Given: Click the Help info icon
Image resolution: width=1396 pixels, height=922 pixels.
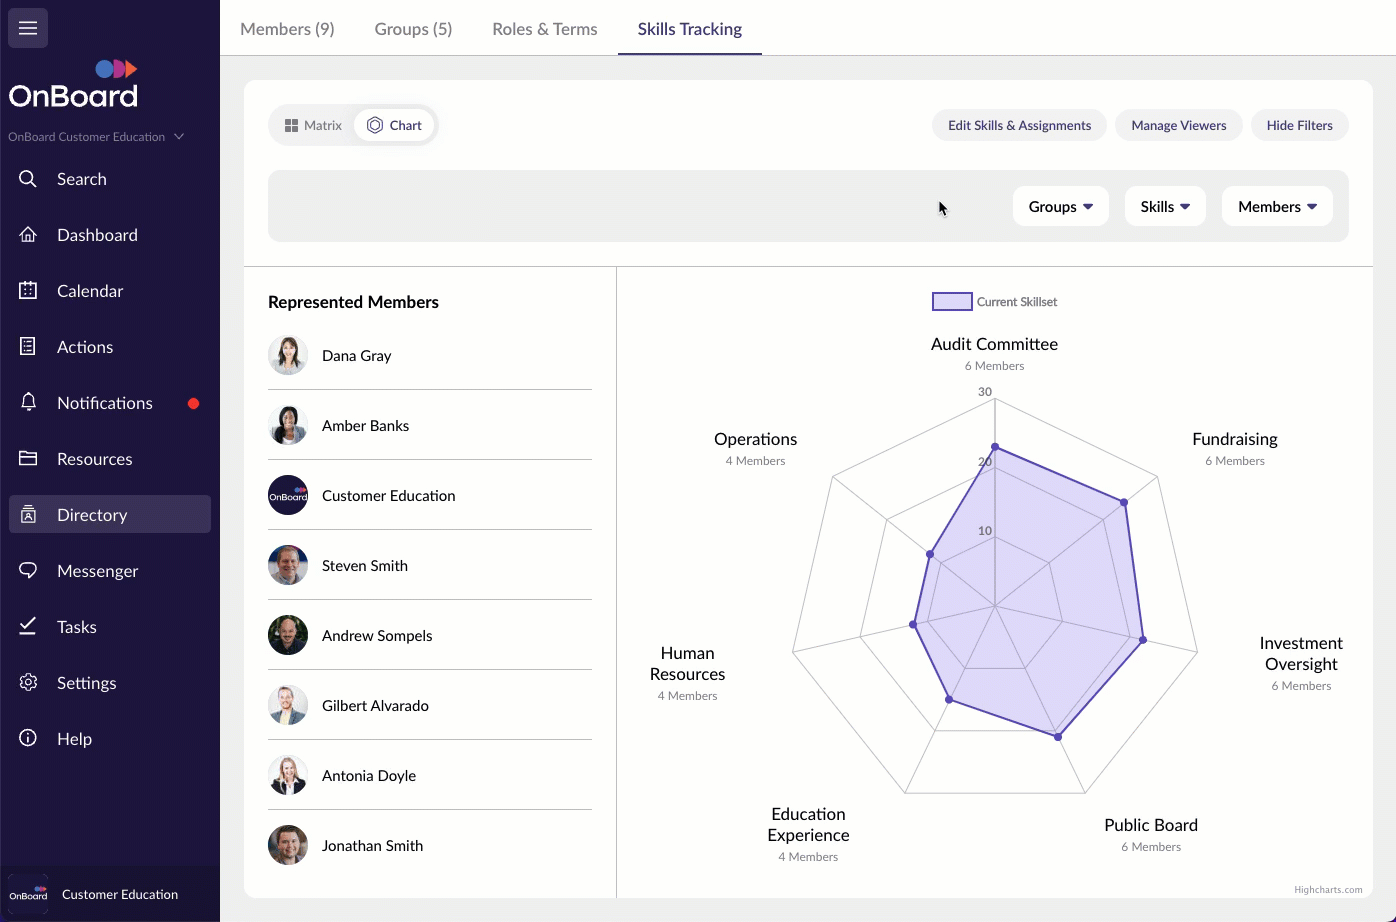Looking at the screenshot, I should (x=28, y=739).
